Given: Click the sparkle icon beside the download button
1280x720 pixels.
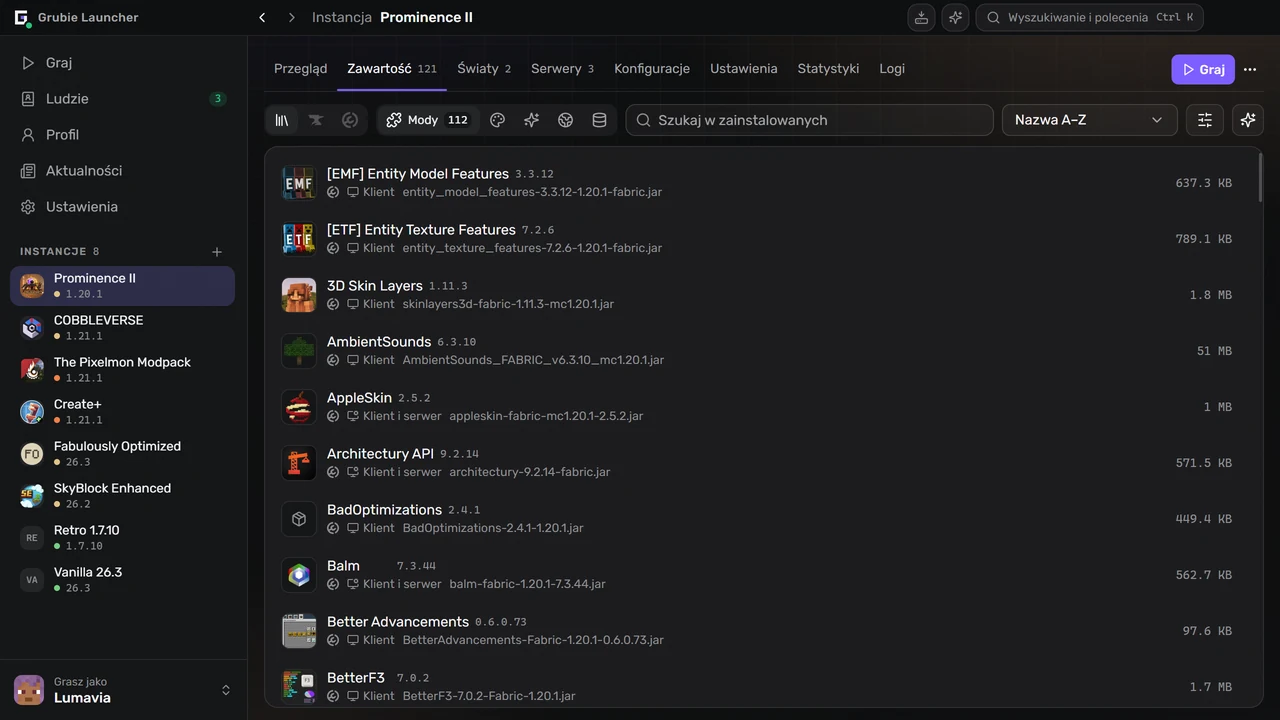Looking at the screenshot, I should [955, 17].
